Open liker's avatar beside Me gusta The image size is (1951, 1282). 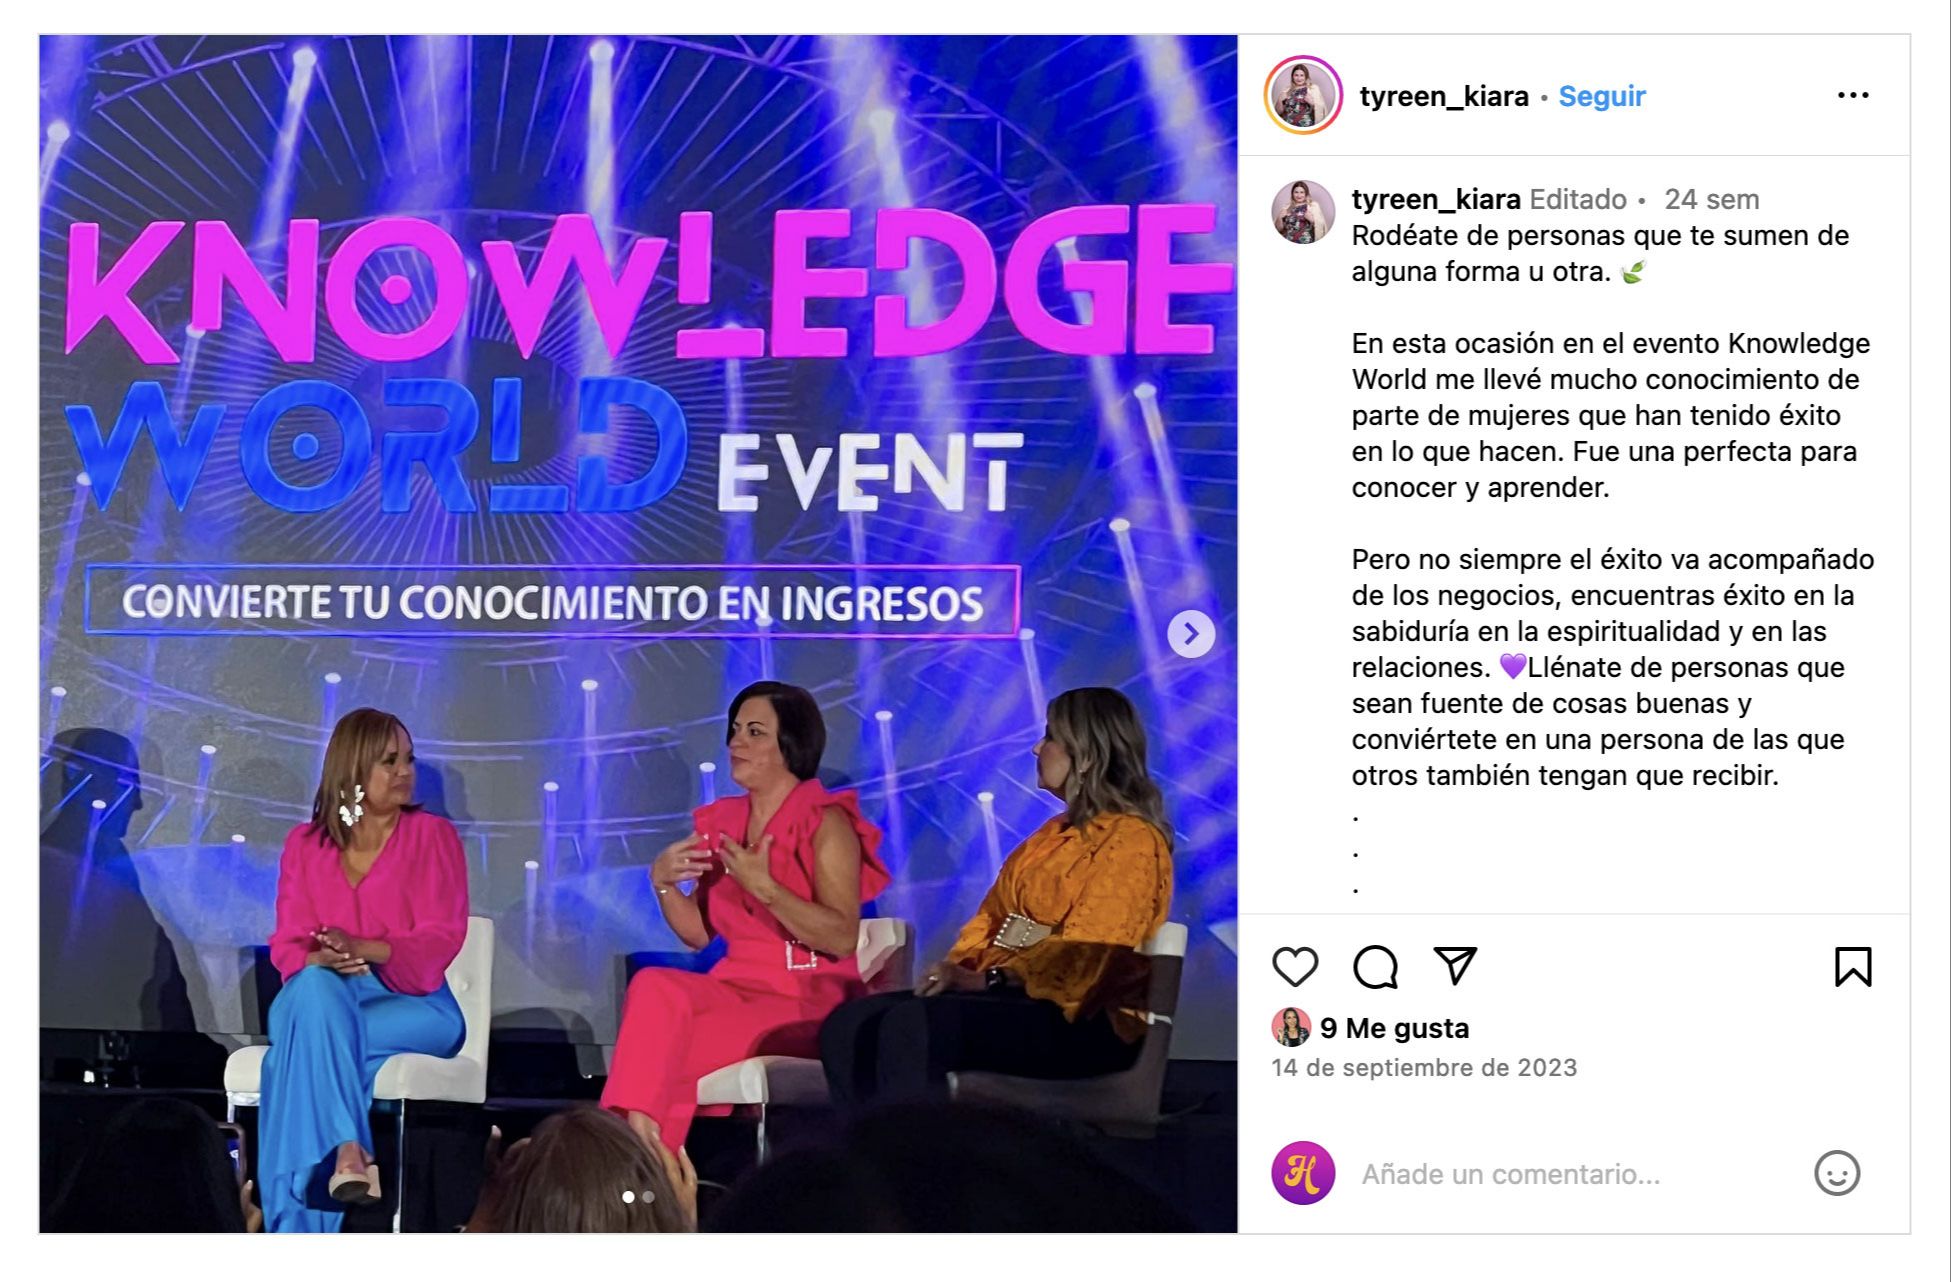[x=1291, y=1028]
